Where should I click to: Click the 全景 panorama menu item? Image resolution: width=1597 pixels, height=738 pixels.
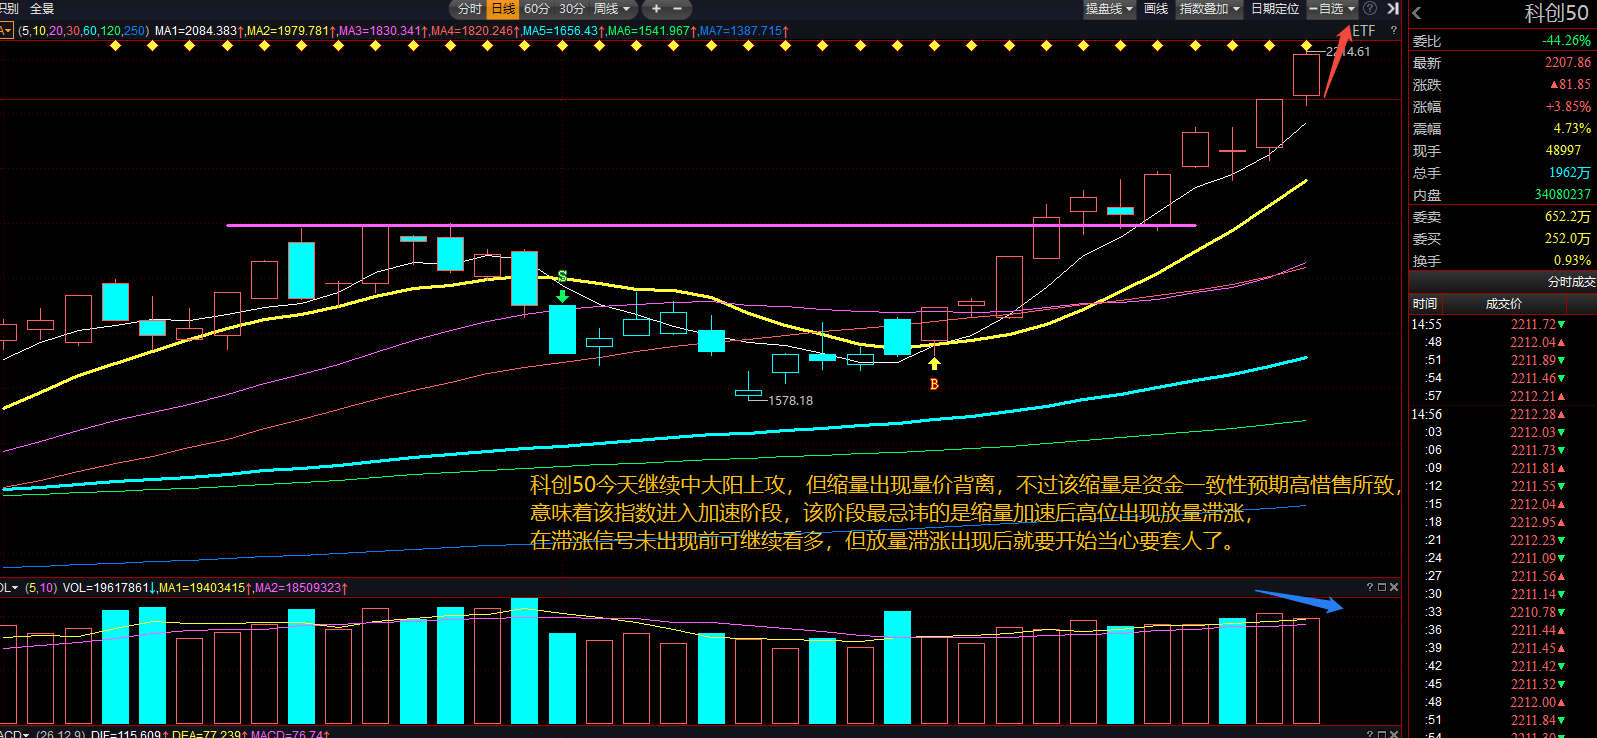(42, 9)
